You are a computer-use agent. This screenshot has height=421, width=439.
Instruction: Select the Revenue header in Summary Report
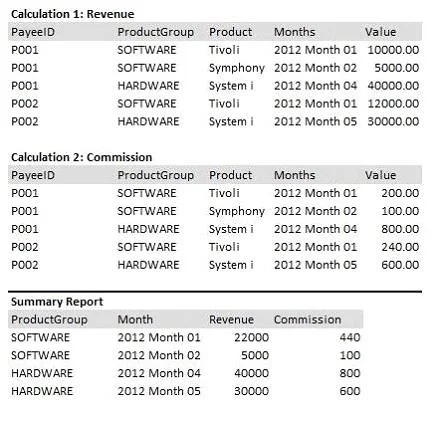point(231,319)
